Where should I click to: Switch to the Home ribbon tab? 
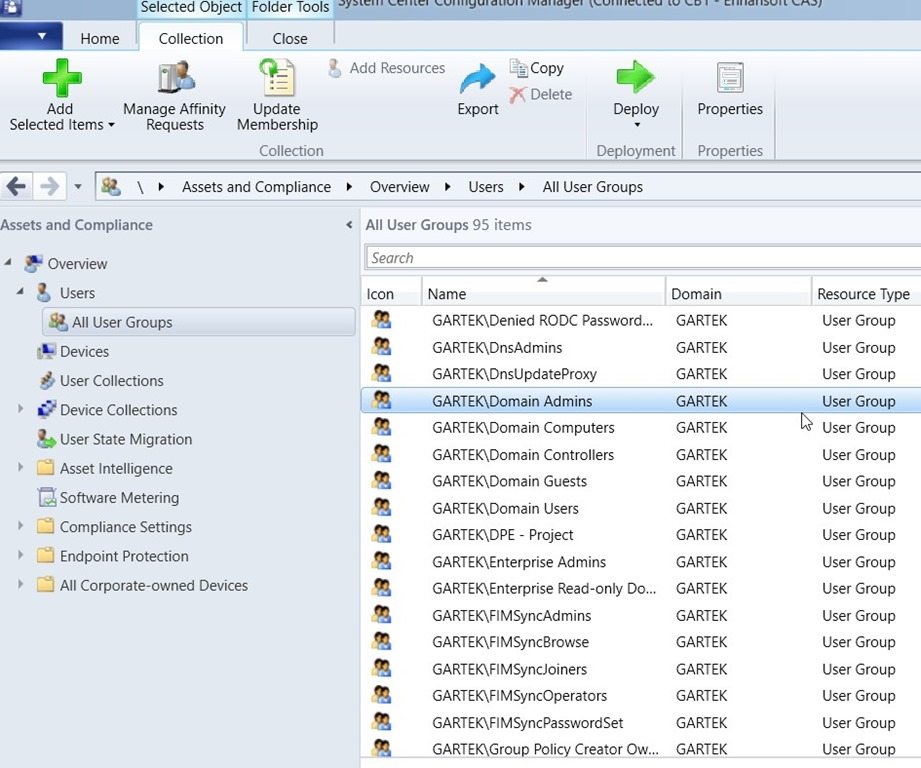[100, 39]
